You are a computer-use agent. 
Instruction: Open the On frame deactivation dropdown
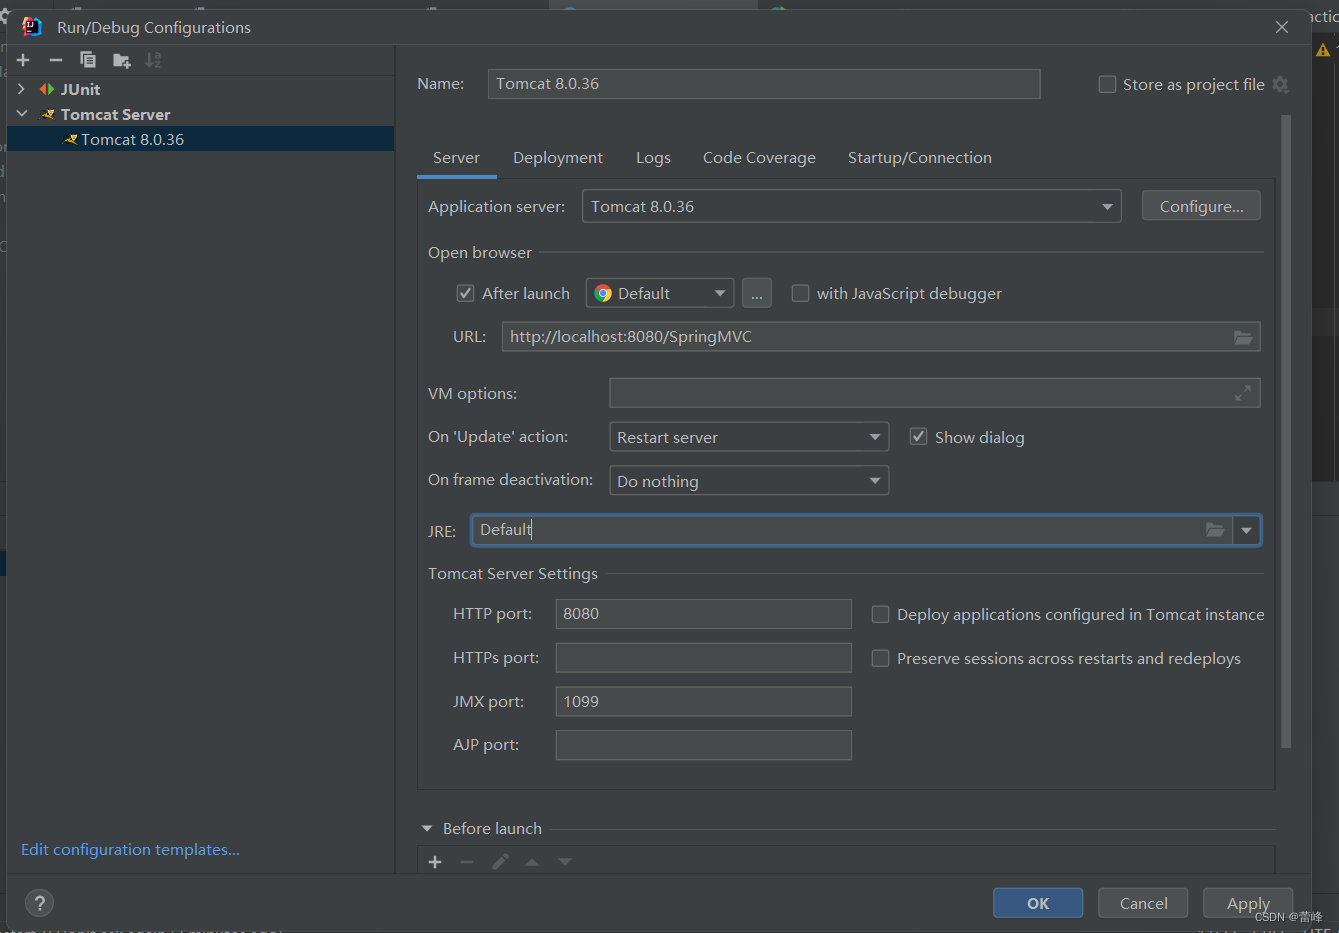[749, 481]
